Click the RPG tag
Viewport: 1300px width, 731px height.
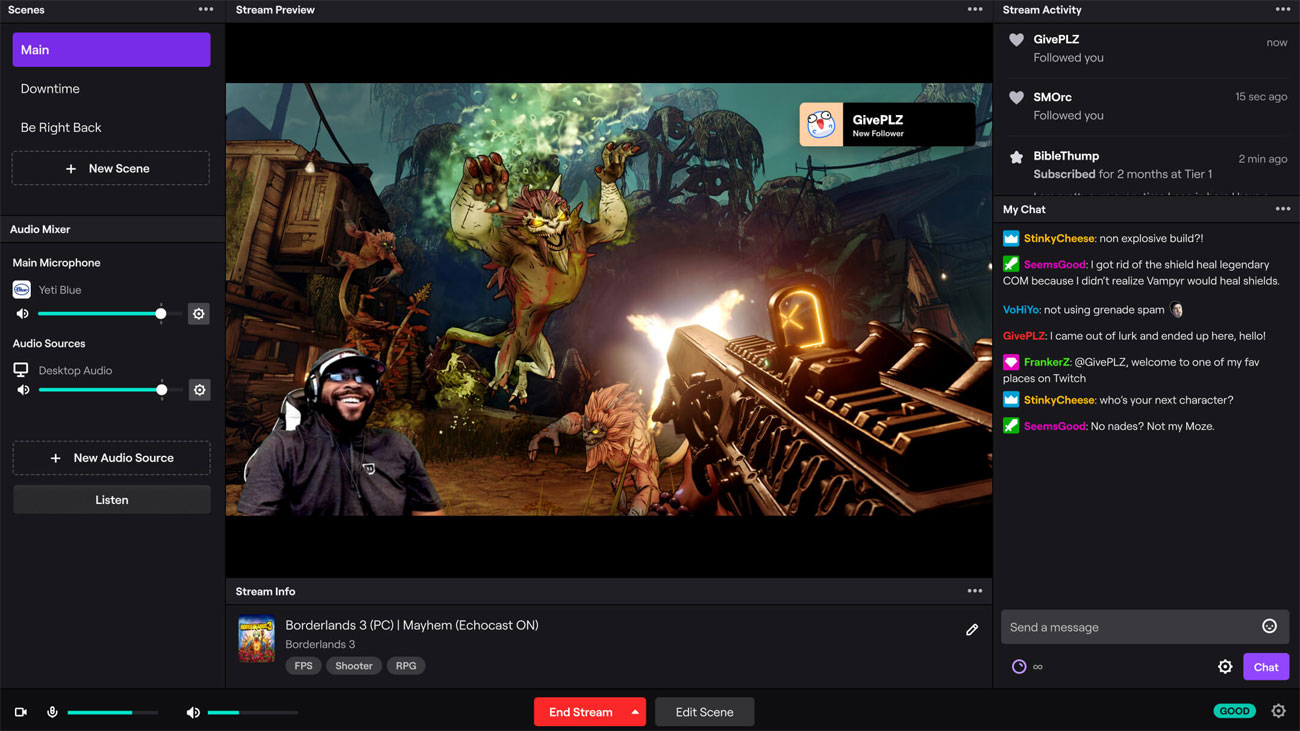[405, 666]
